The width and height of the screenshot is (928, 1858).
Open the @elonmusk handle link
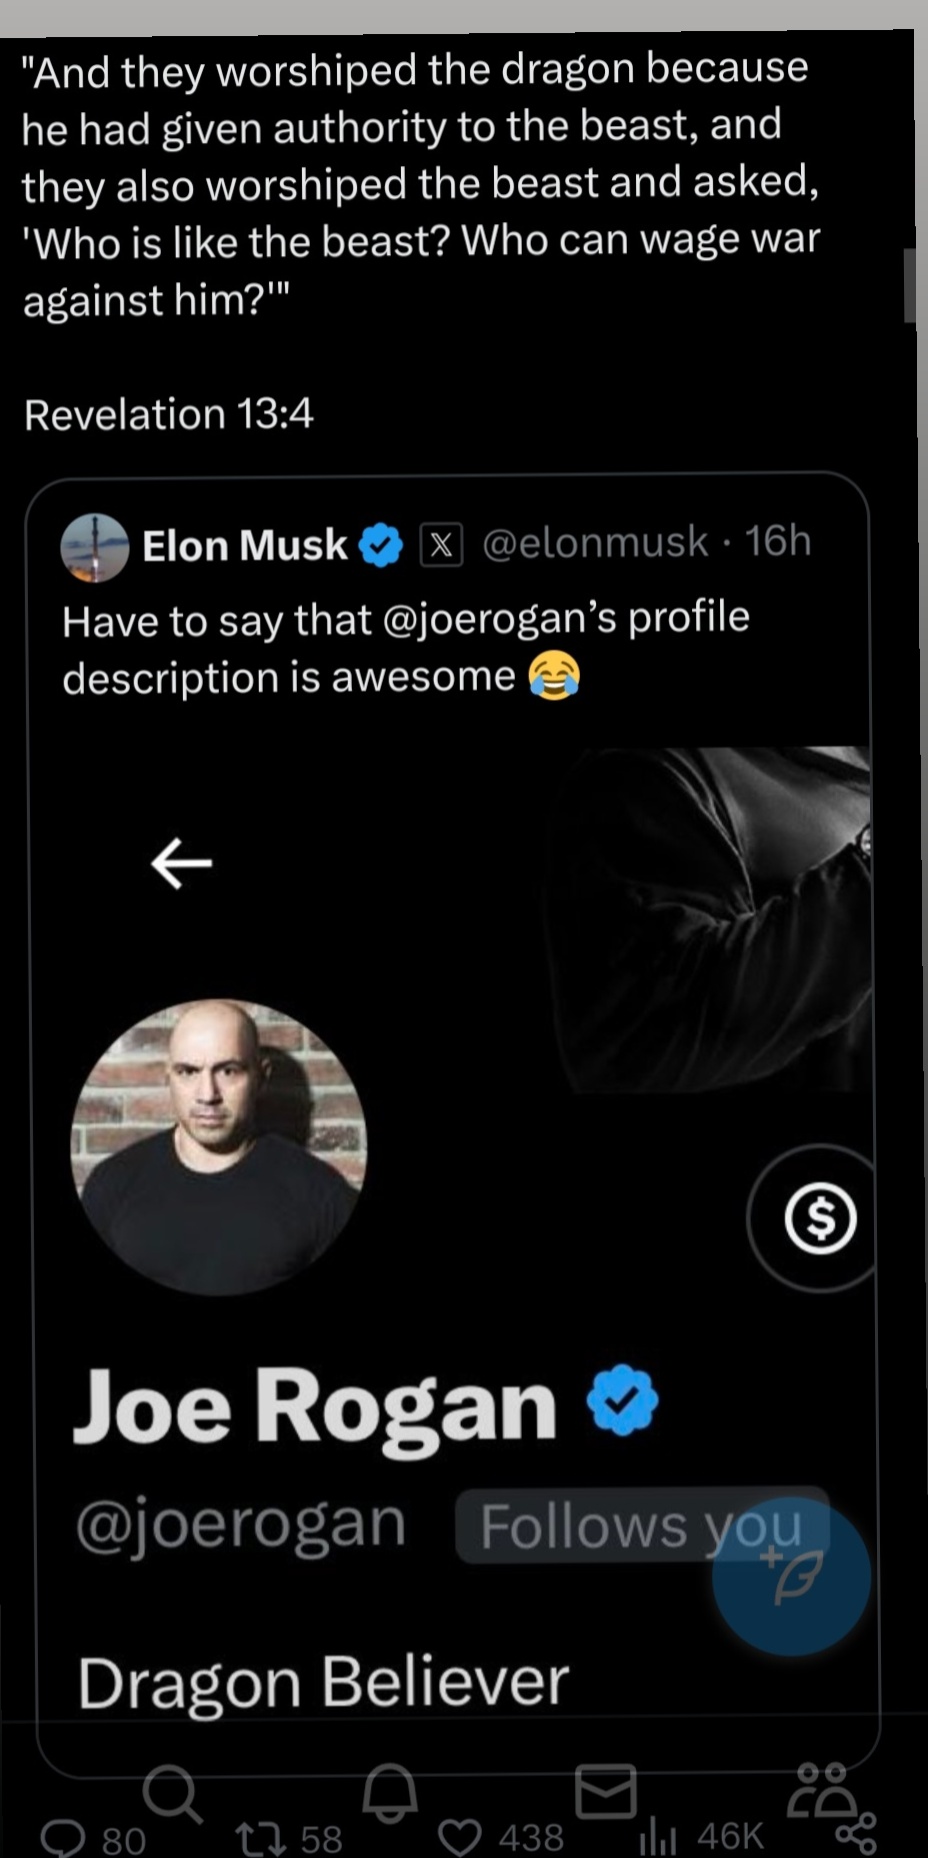point(595,542)
